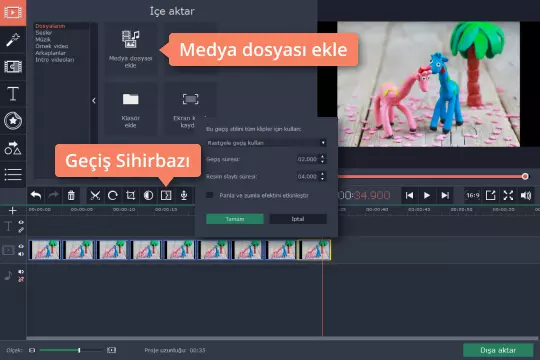The height and width of the screenshot is (360, 540).
Task: Mute the audio track speaker icon
Action: pyautogui.click(x=21, y=271)
